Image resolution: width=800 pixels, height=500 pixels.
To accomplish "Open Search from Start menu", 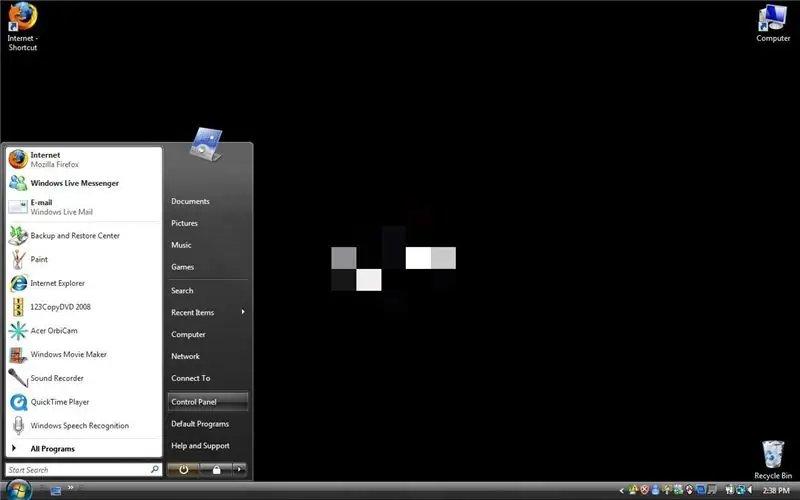I will pos(207,290).
